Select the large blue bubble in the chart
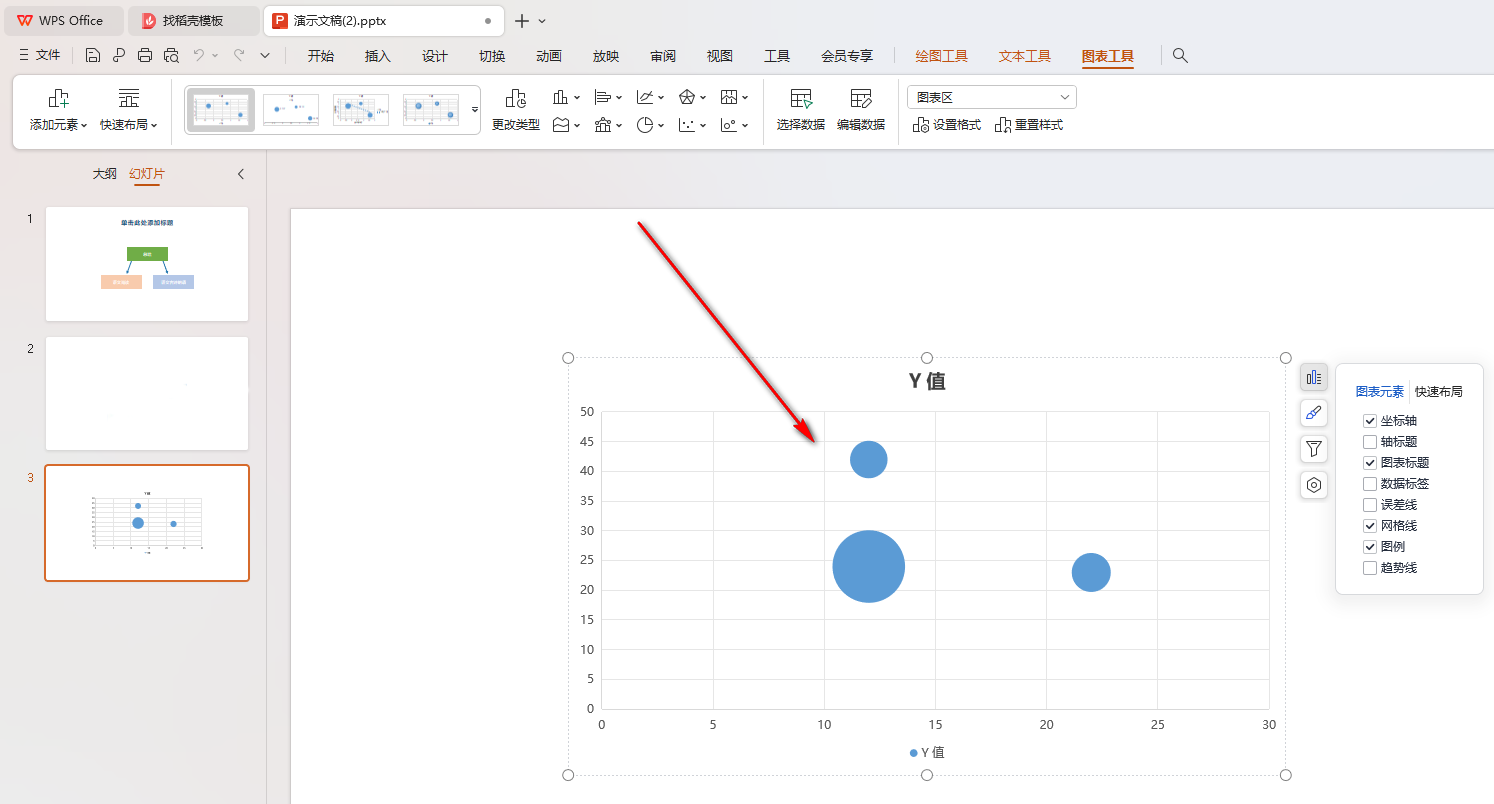 pyautogui.click(x=868, y=566)
